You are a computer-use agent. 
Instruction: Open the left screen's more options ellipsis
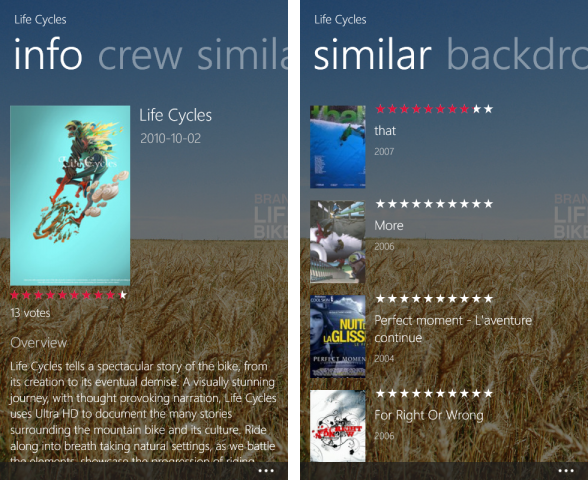point(266,471)
